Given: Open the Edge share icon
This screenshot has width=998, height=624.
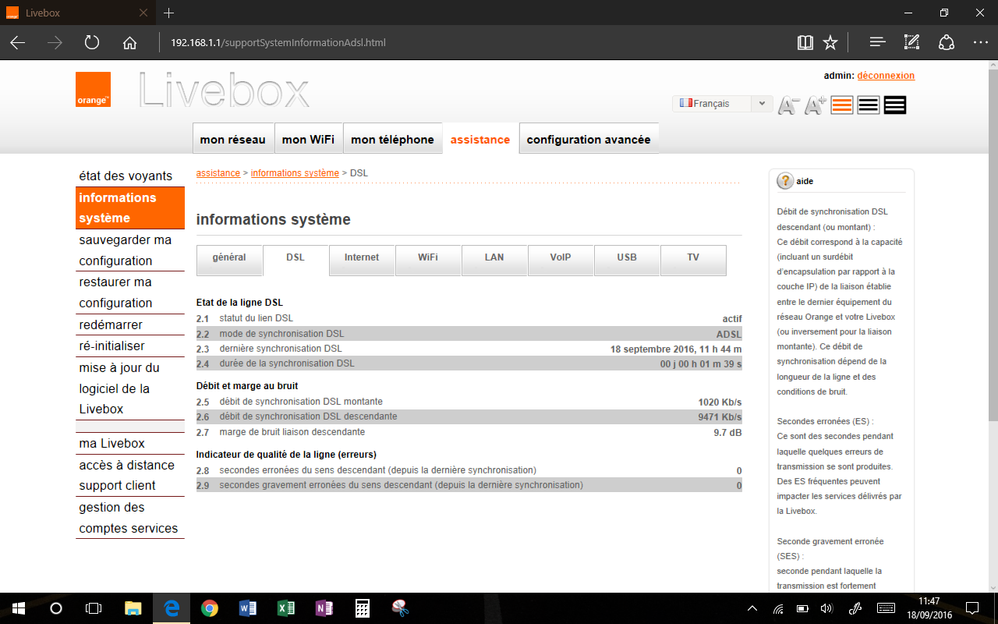Looking at the screenshot, I should (946, 43).
